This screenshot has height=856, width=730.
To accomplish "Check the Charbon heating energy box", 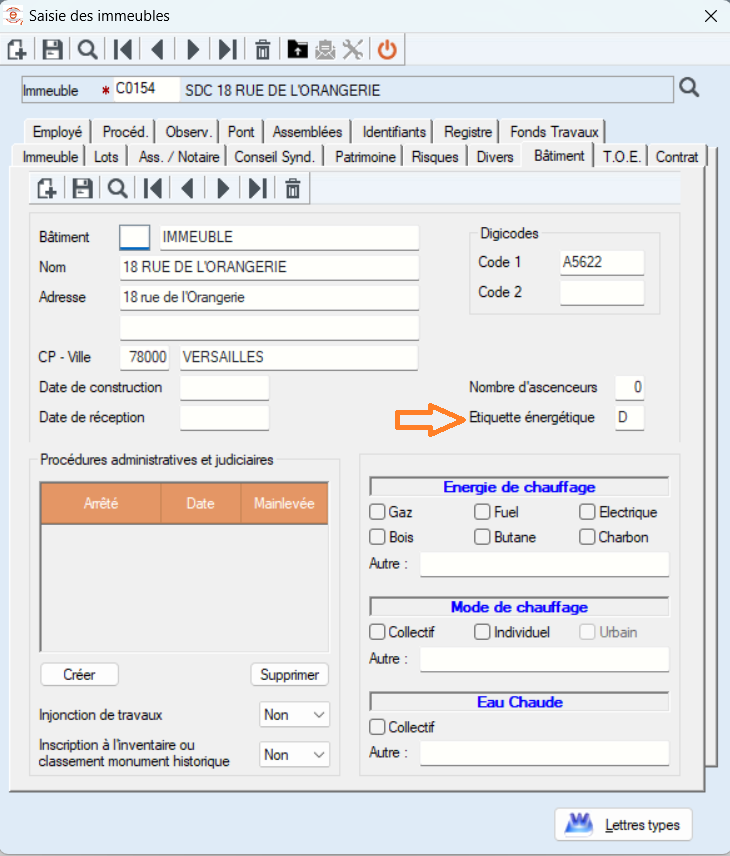I will click(587, 537).
